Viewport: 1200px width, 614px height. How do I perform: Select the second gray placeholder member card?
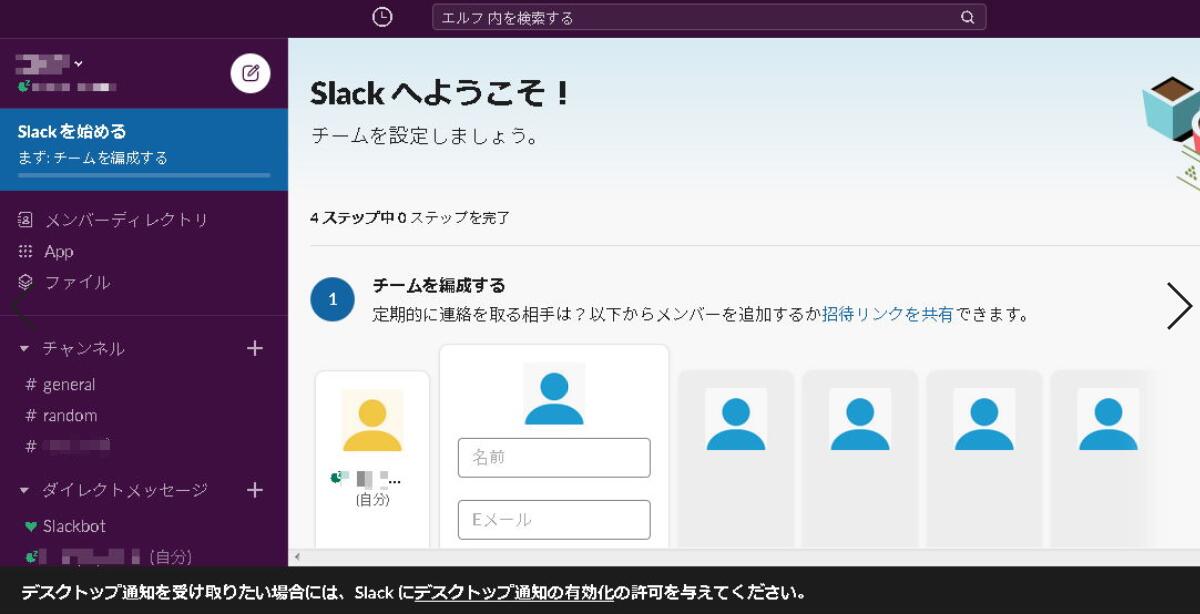860,460
